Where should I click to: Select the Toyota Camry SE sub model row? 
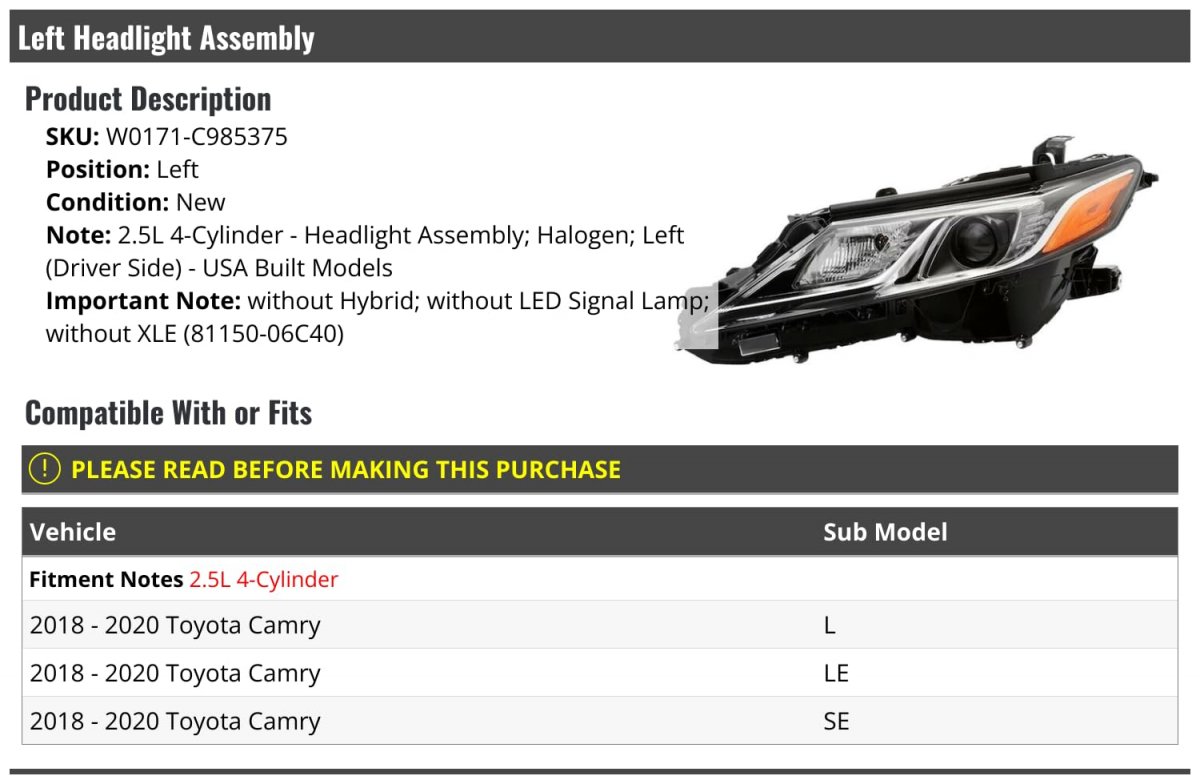pos(600,721)
